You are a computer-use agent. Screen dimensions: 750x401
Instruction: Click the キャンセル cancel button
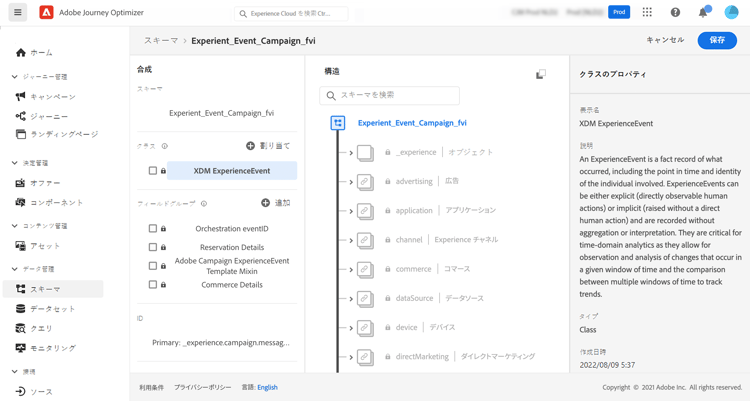click(665, 41)
